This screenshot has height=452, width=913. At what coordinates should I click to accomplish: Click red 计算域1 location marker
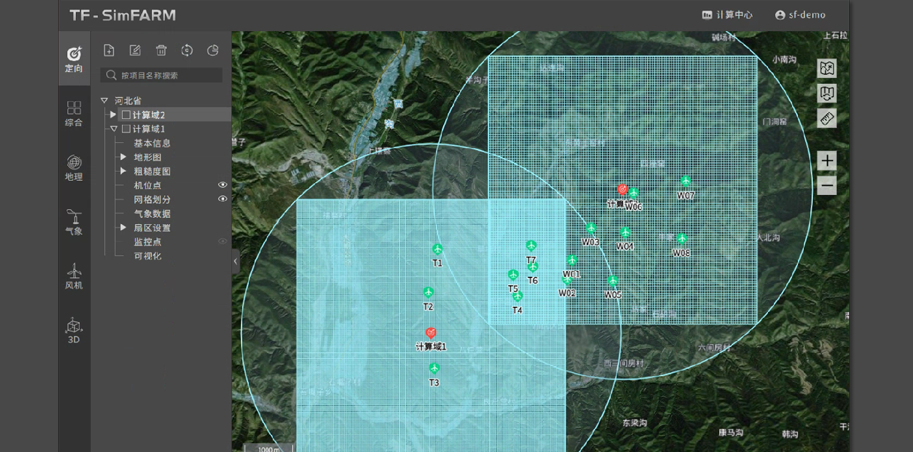point(431,333)
